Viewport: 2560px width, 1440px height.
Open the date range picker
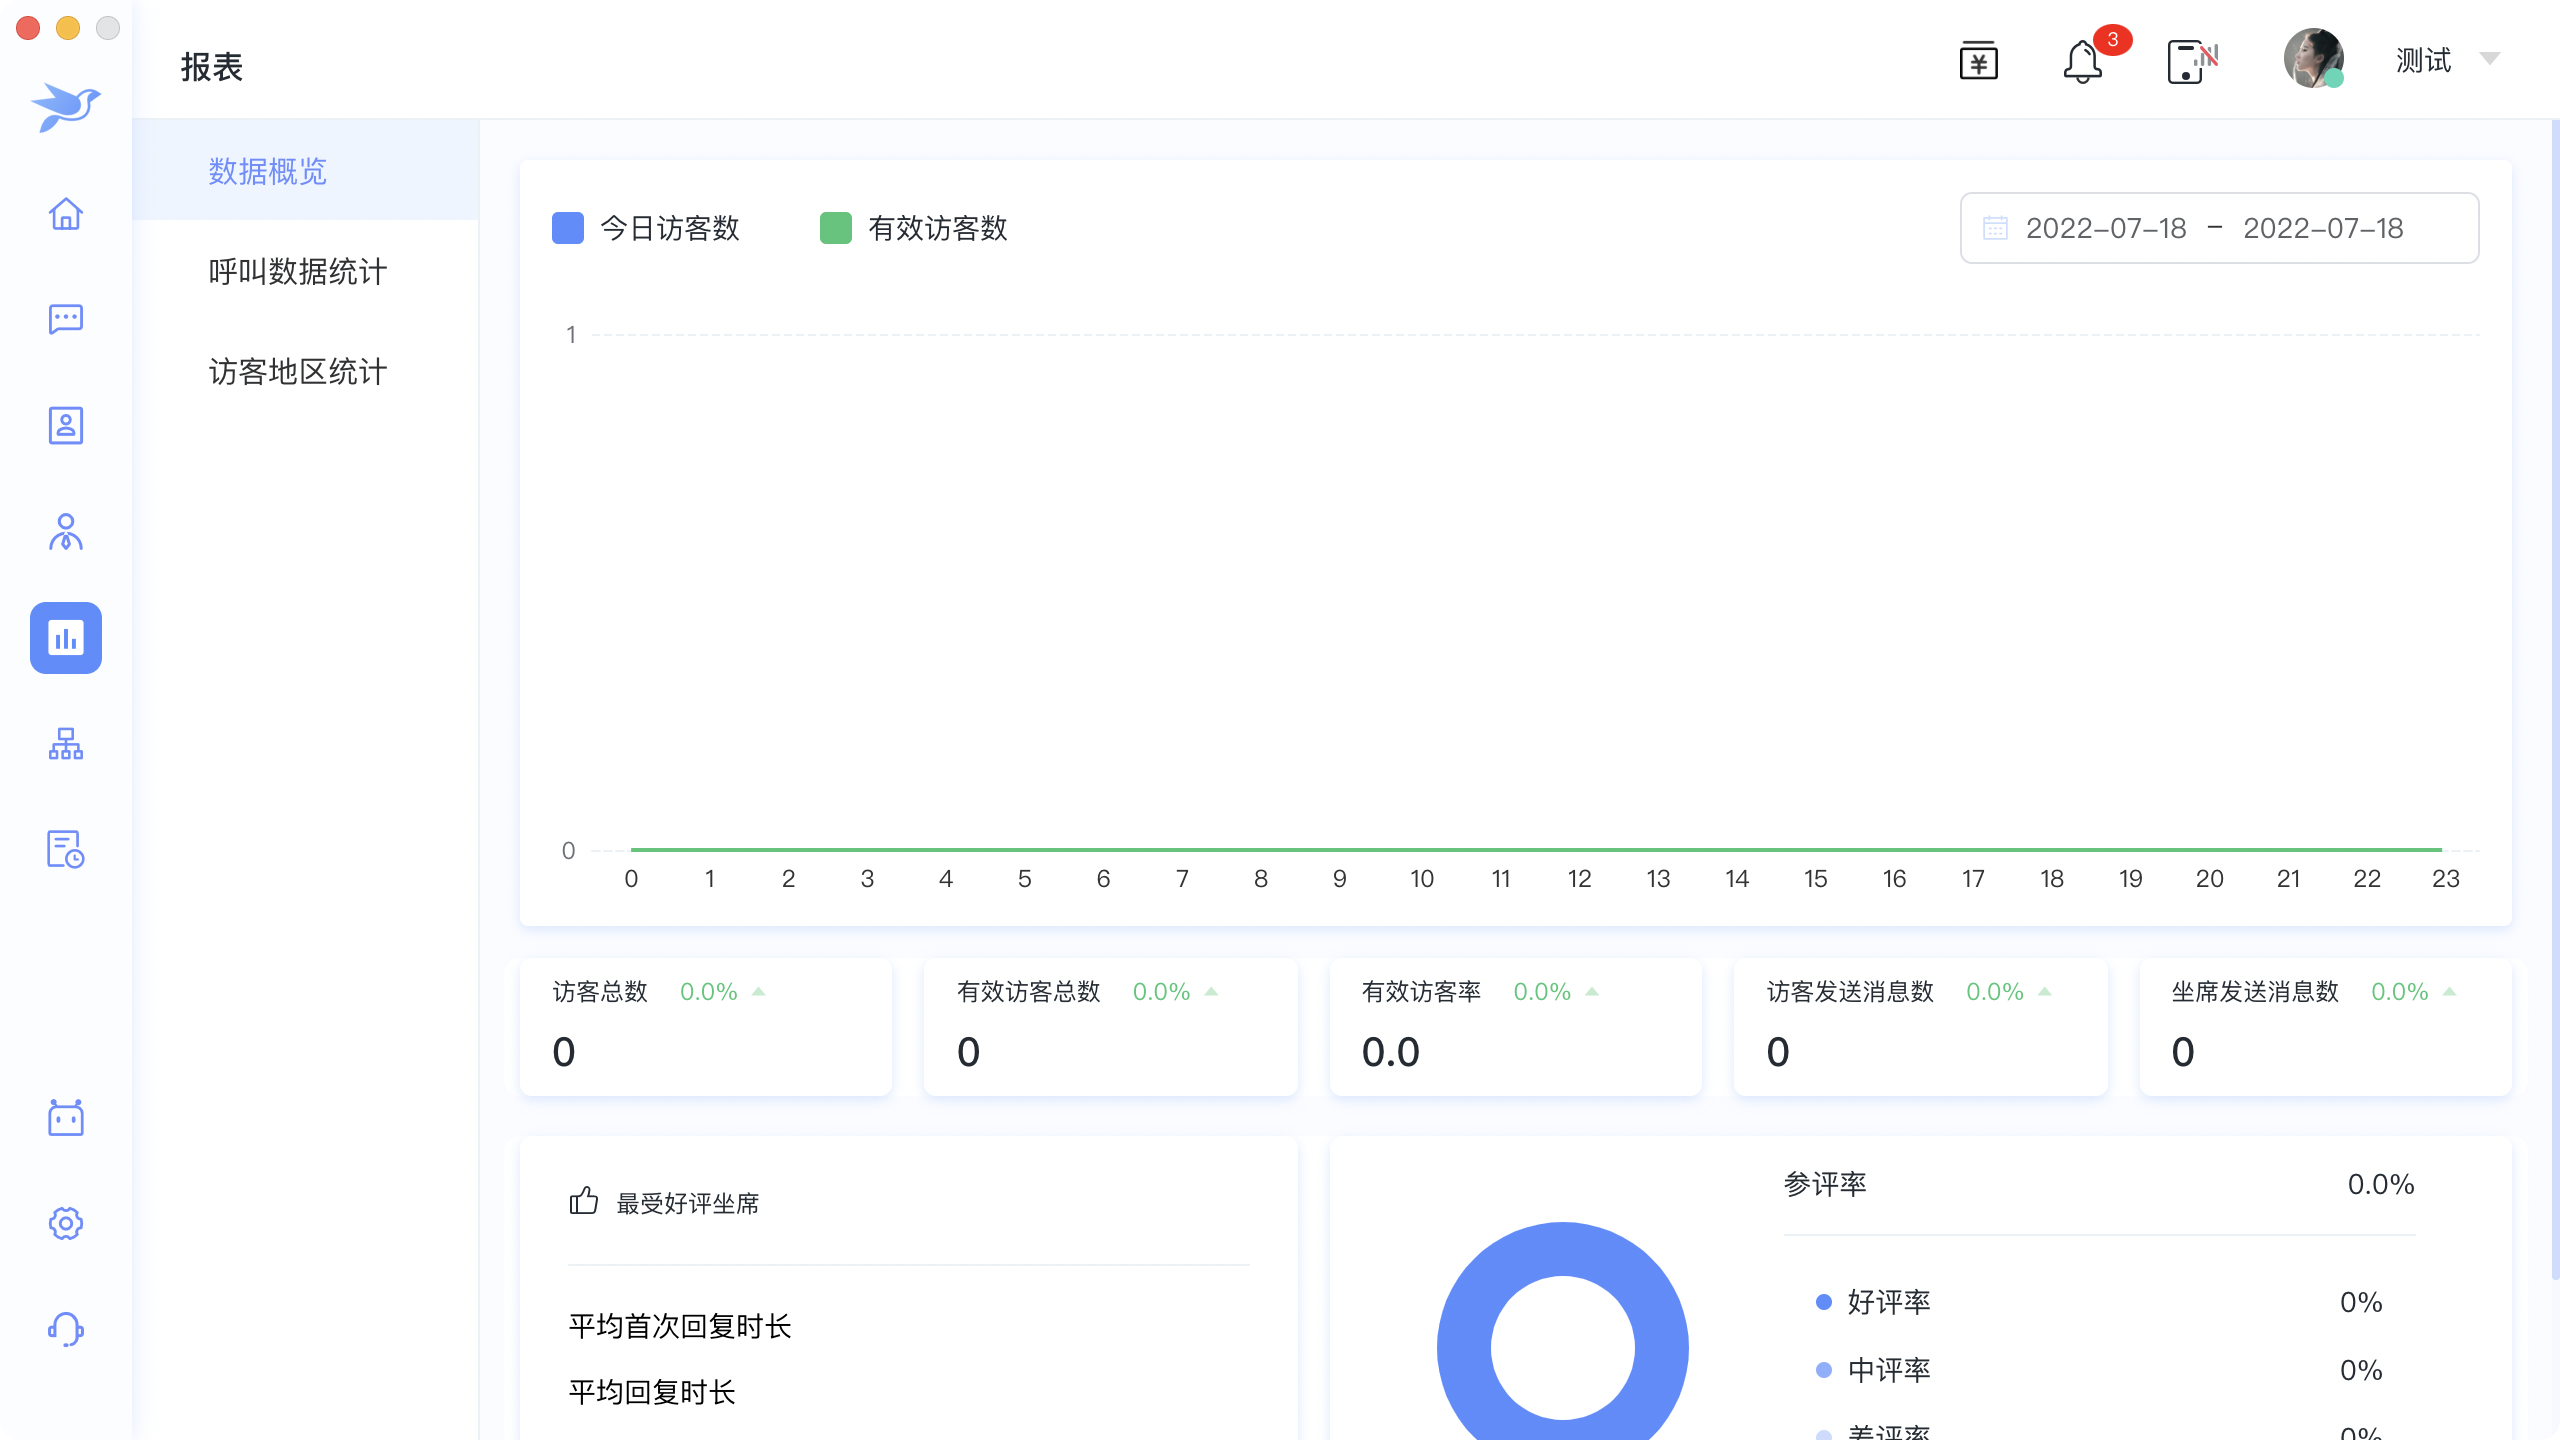coord(2219,228)
